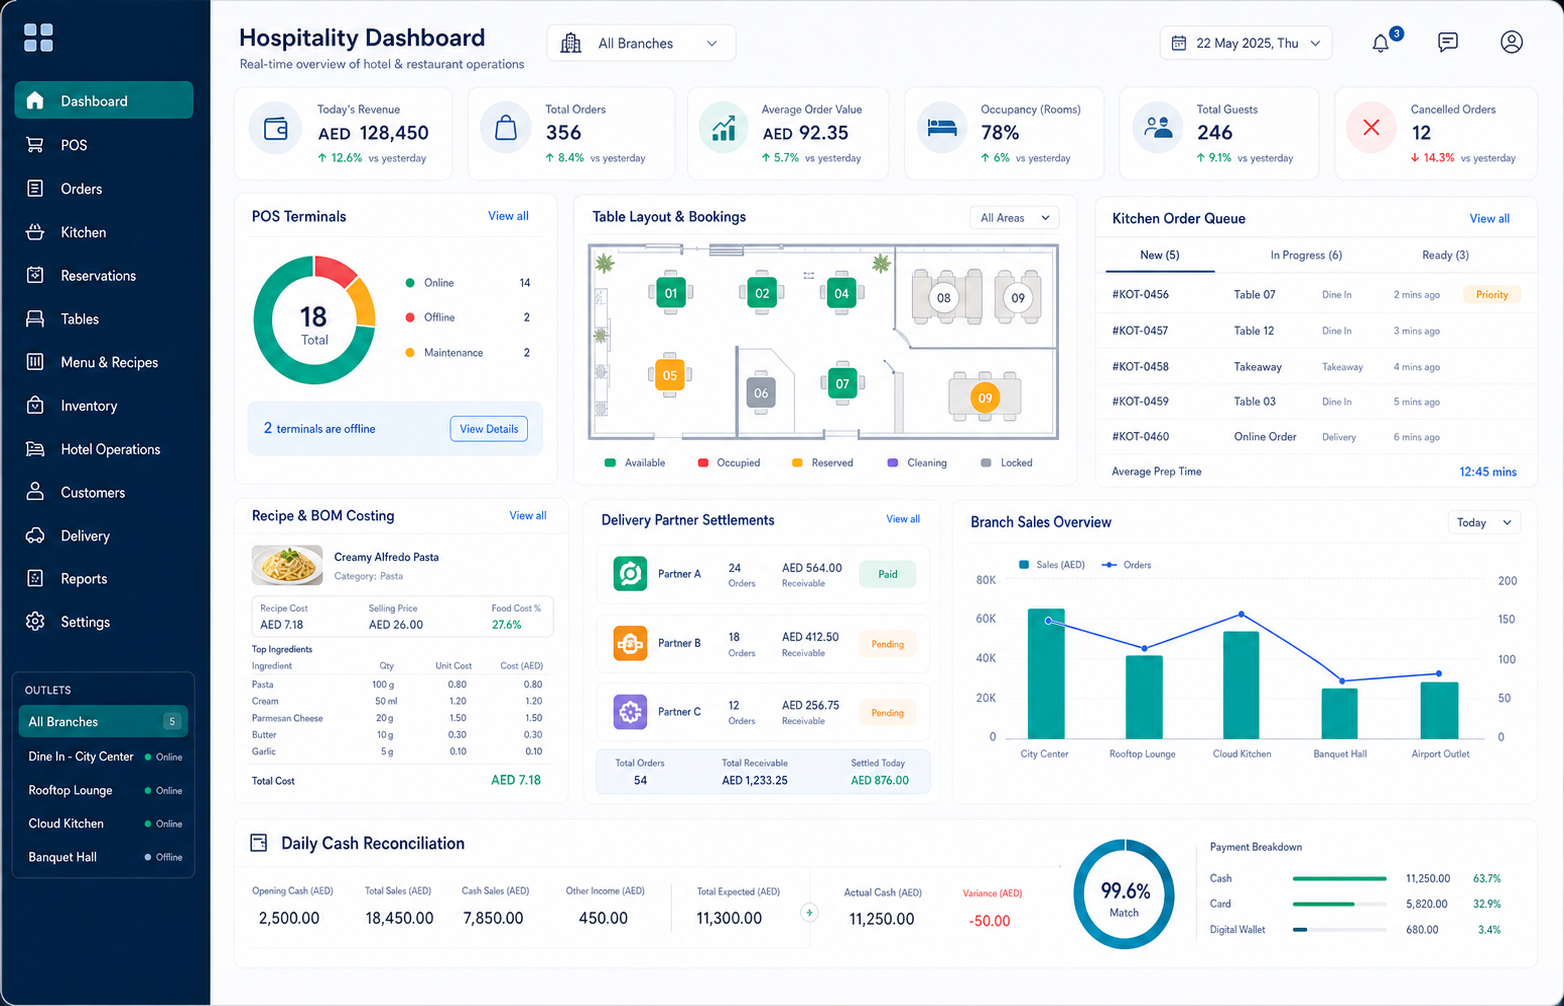
Task: Click the Menu & Recipes icon in sidebar
Action: [x=35, y=362]
